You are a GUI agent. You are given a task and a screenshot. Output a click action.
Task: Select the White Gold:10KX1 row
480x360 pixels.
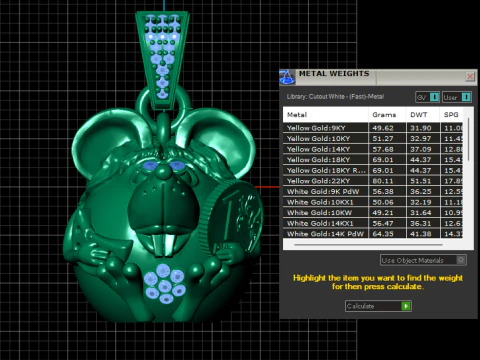tap(373, 202)
